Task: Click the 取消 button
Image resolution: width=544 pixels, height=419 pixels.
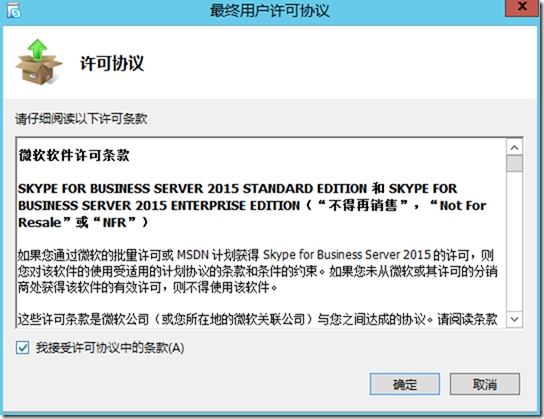Action: 485,384
